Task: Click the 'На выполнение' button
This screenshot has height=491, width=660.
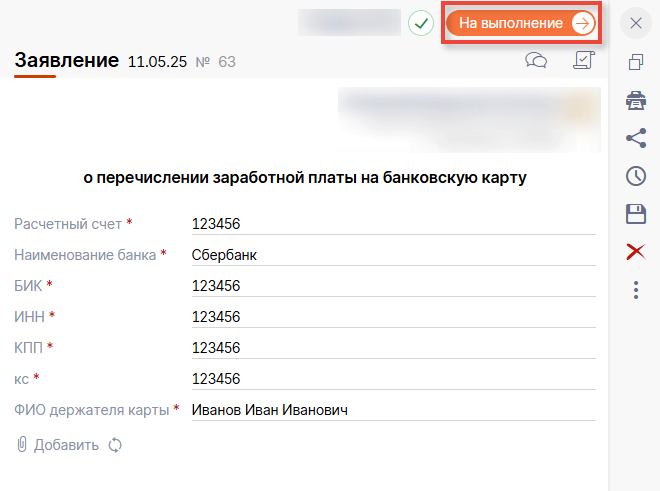Action: [x=520, y=23]
